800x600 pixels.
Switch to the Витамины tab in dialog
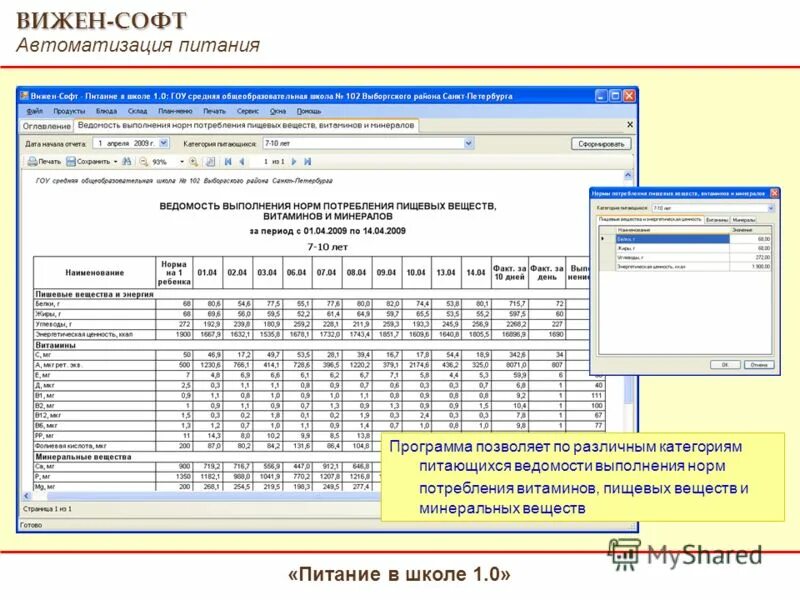pyautogui.click(x=716, y=219)
